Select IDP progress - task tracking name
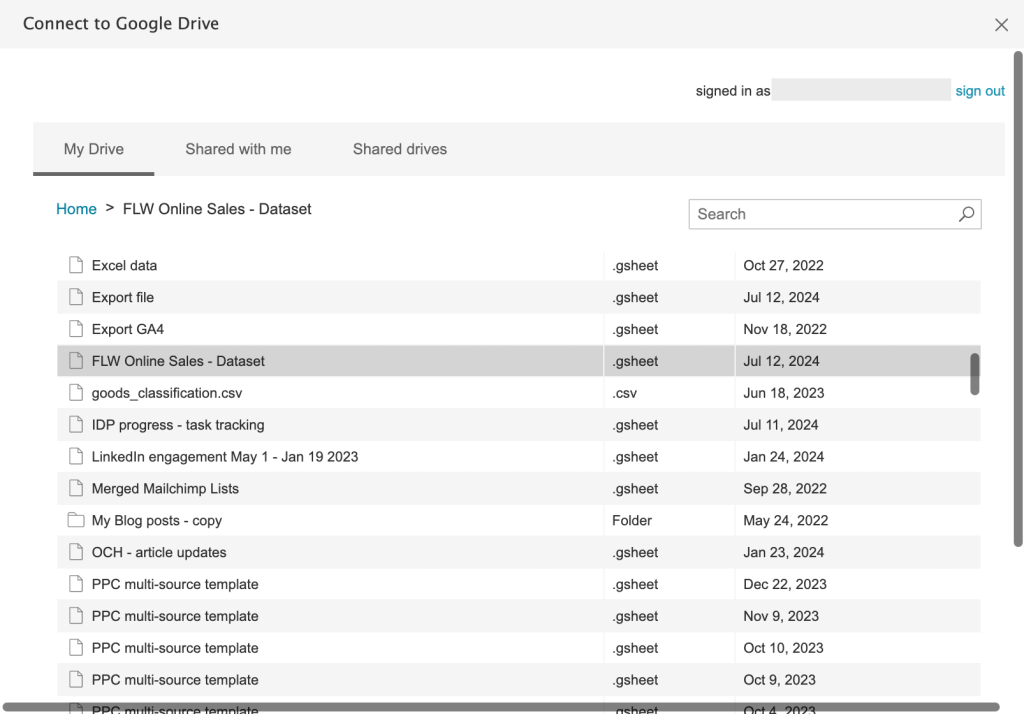 178,425
